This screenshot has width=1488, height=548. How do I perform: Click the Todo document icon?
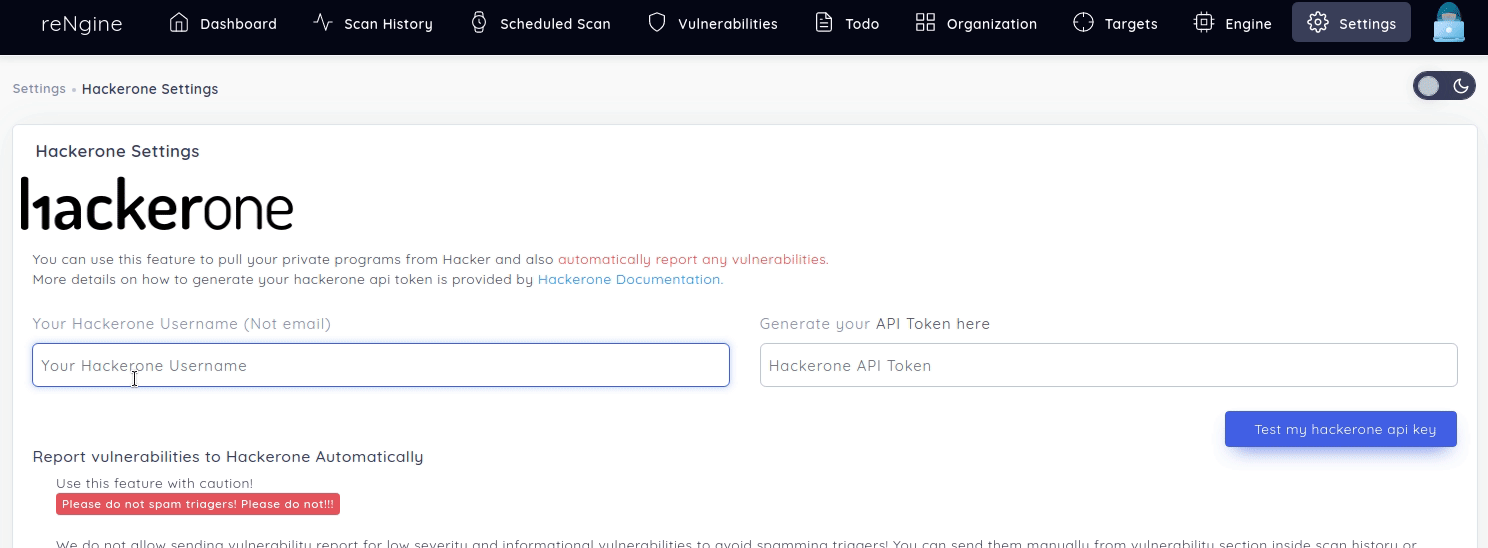click(x=824, y=22)
